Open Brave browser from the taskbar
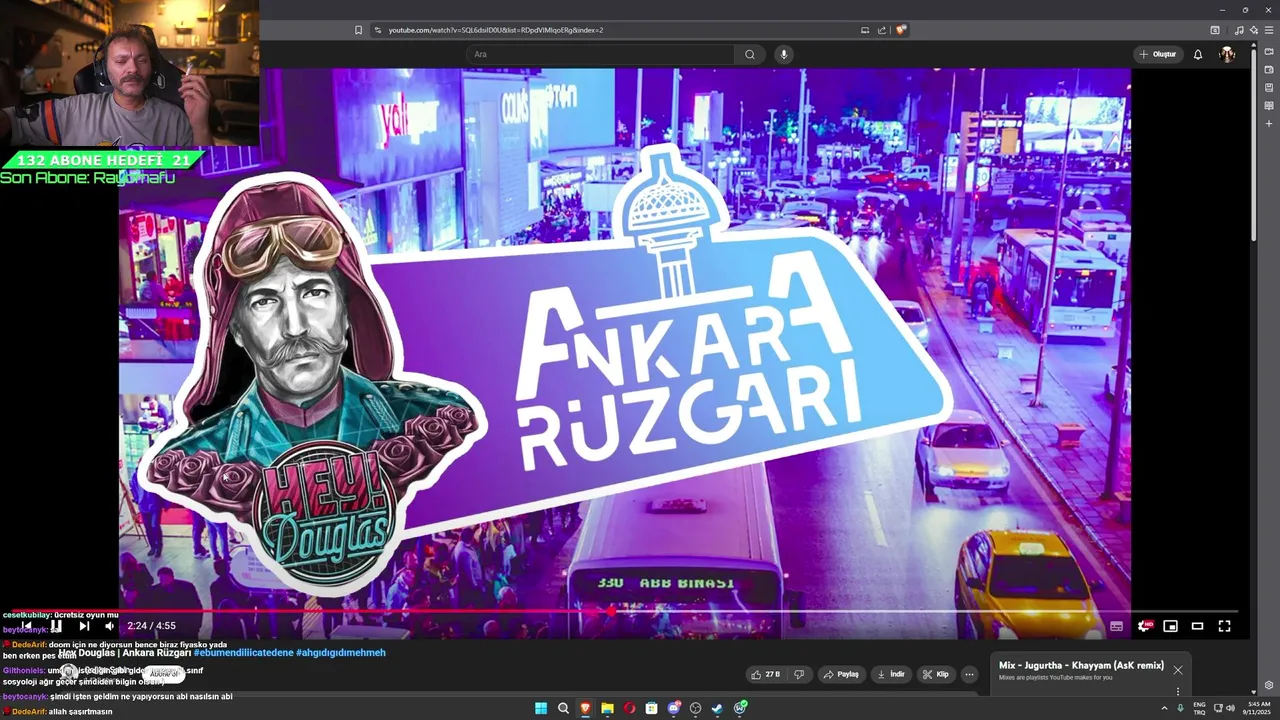The height and width of the screenshot is (720, 1280). pyautogui.click(x=586, y=708)
